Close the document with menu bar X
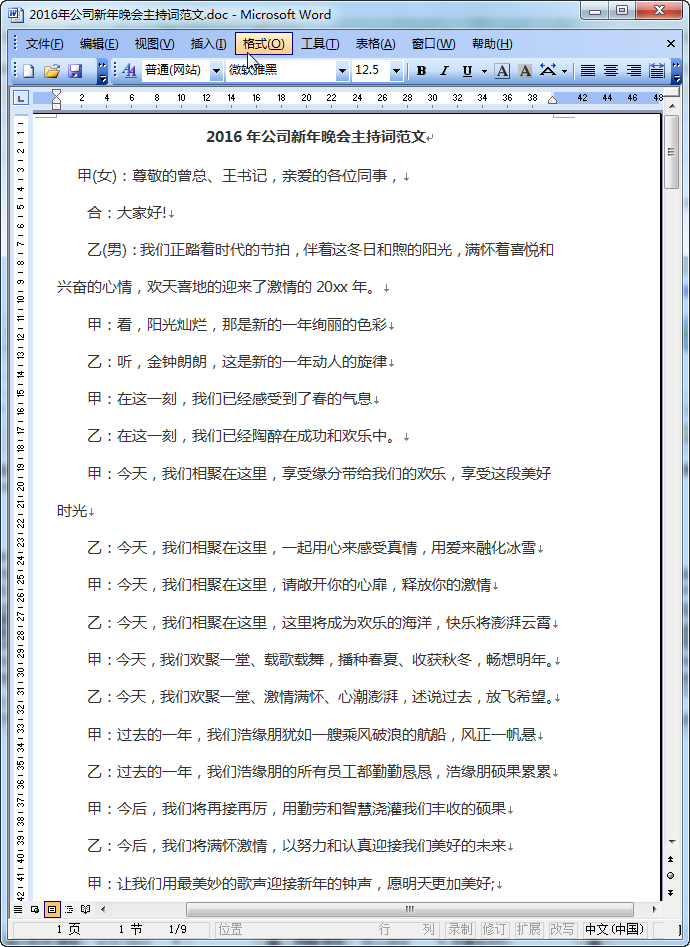The height and width of the screenshot is (947, 690). 671,44
